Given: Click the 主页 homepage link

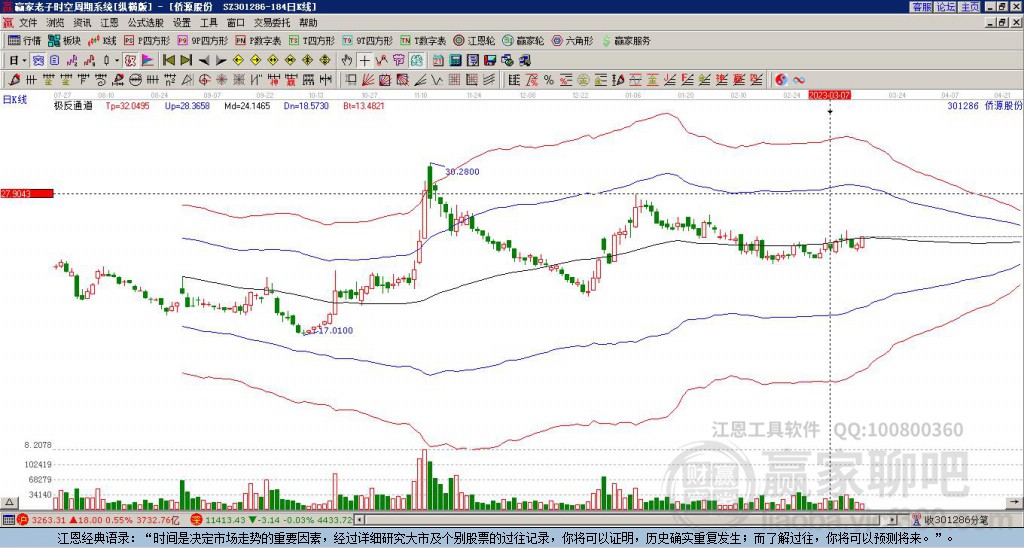Looking at the screenshot, I should (970, 7).
